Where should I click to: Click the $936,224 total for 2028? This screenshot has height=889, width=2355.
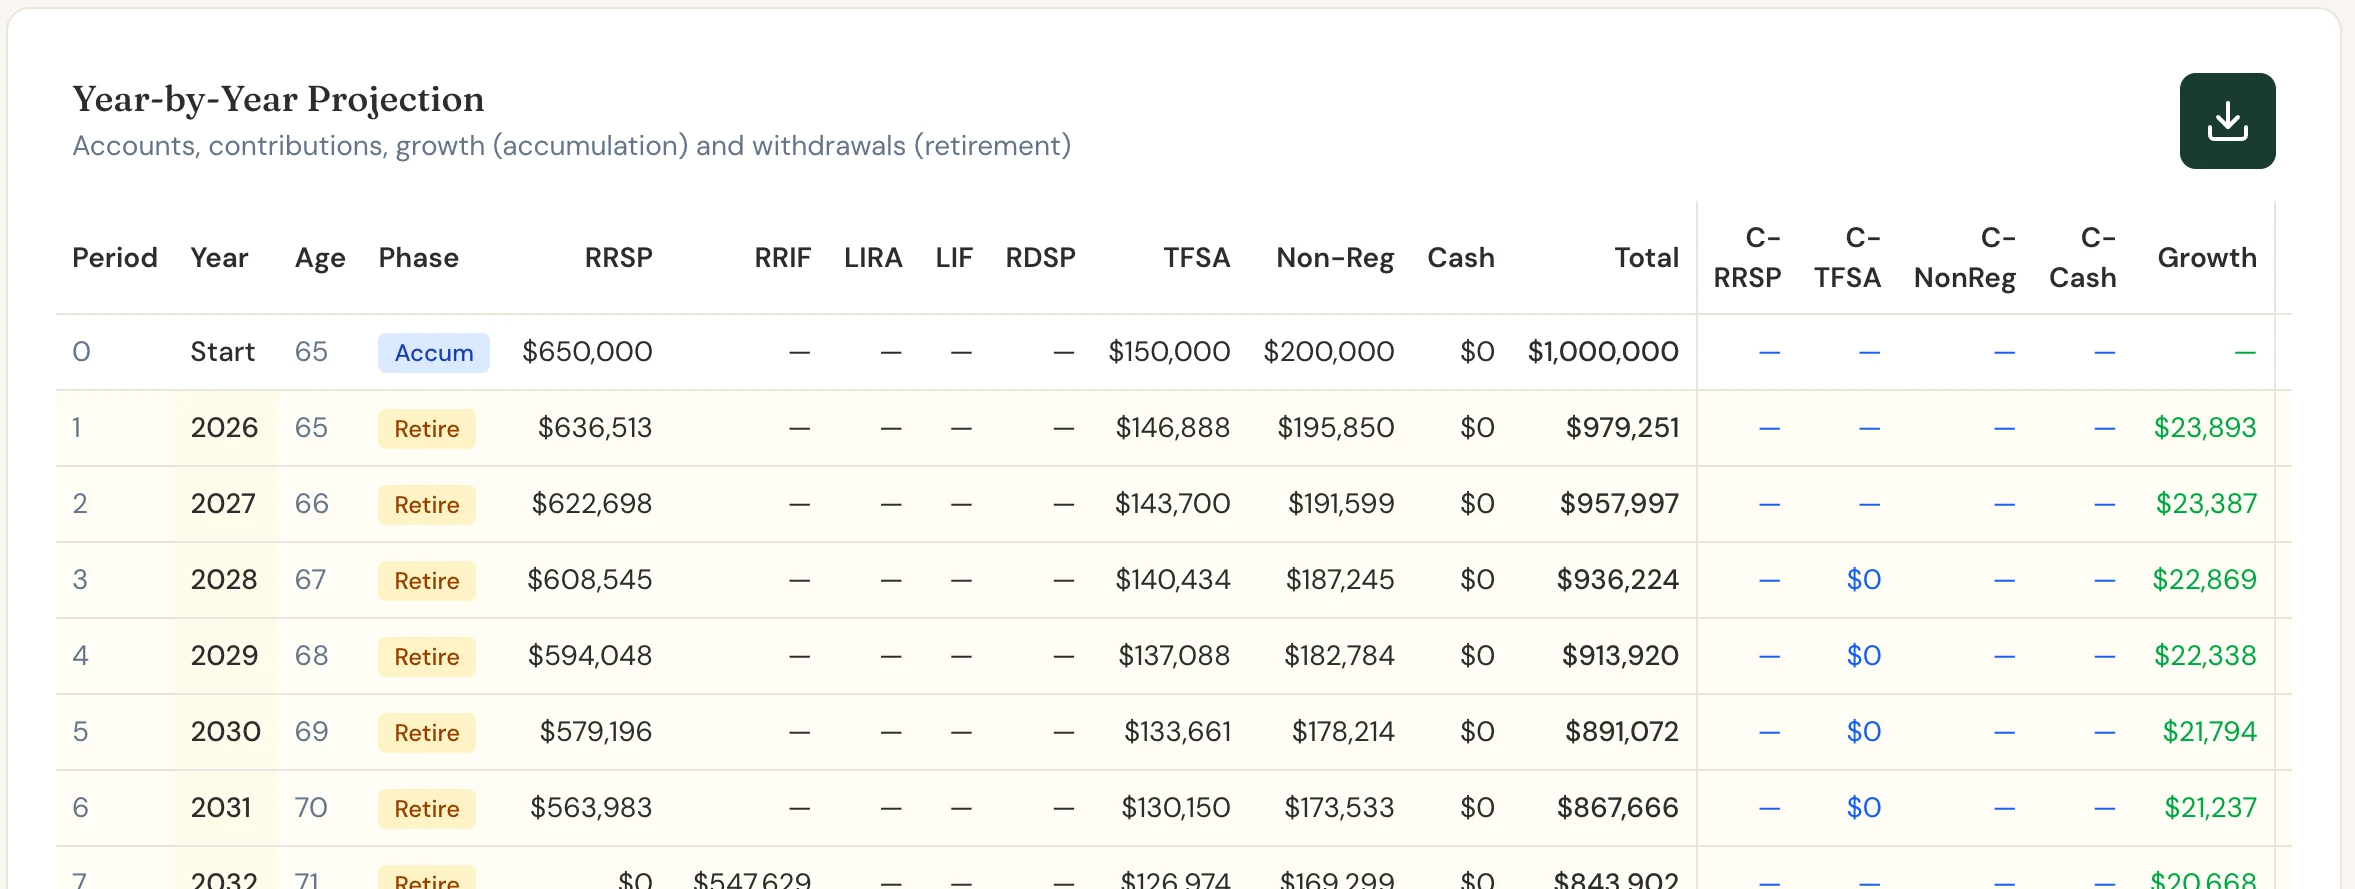point(1618,580)
